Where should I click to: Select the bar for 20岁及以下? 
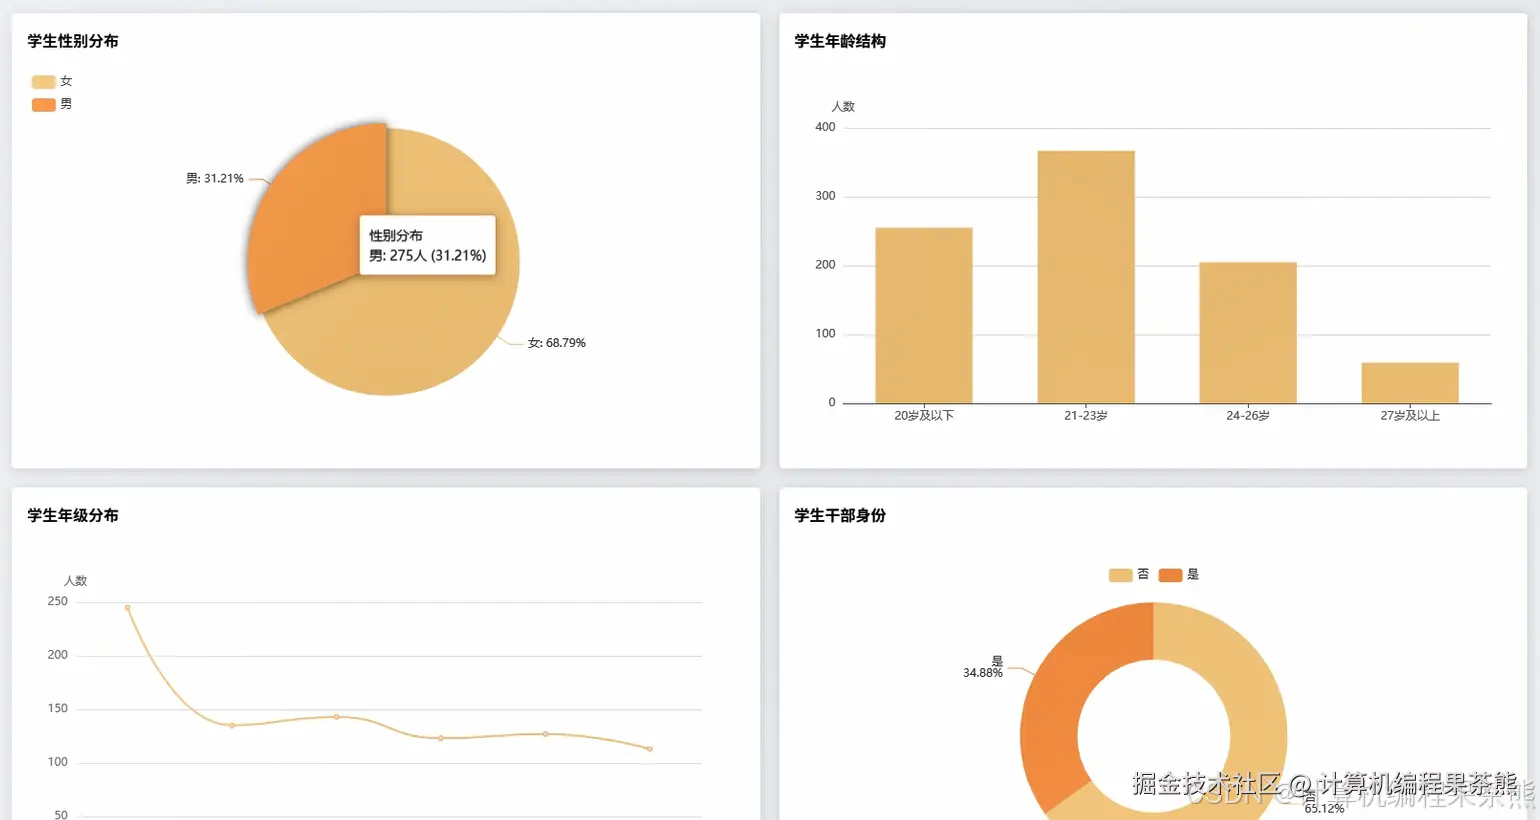click(x=924, y=315)
